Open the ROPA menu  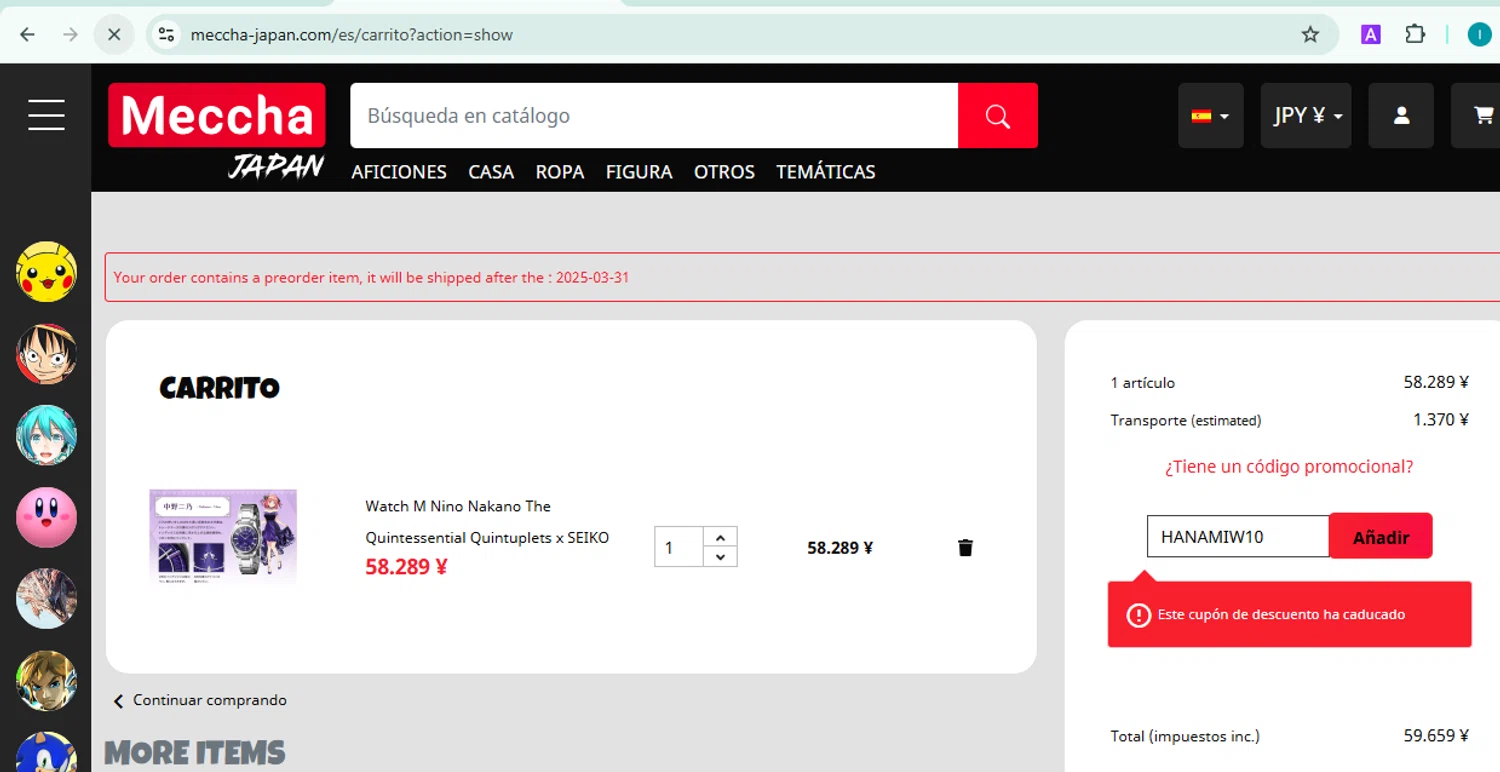(560, 172)
